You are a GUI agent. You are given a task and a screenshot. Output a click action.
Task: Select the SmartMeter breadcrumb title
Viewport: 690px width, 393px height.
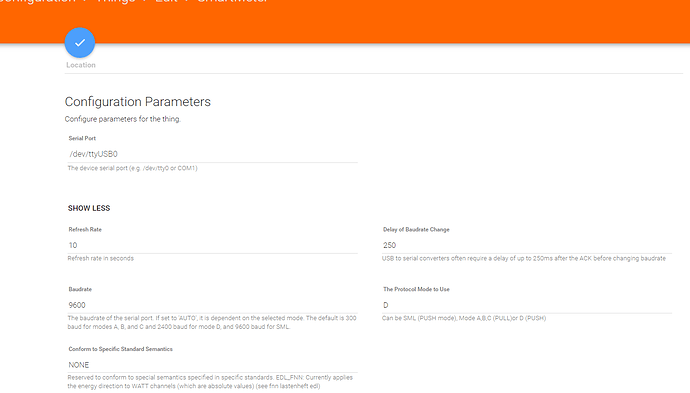(x=232, y=1)
